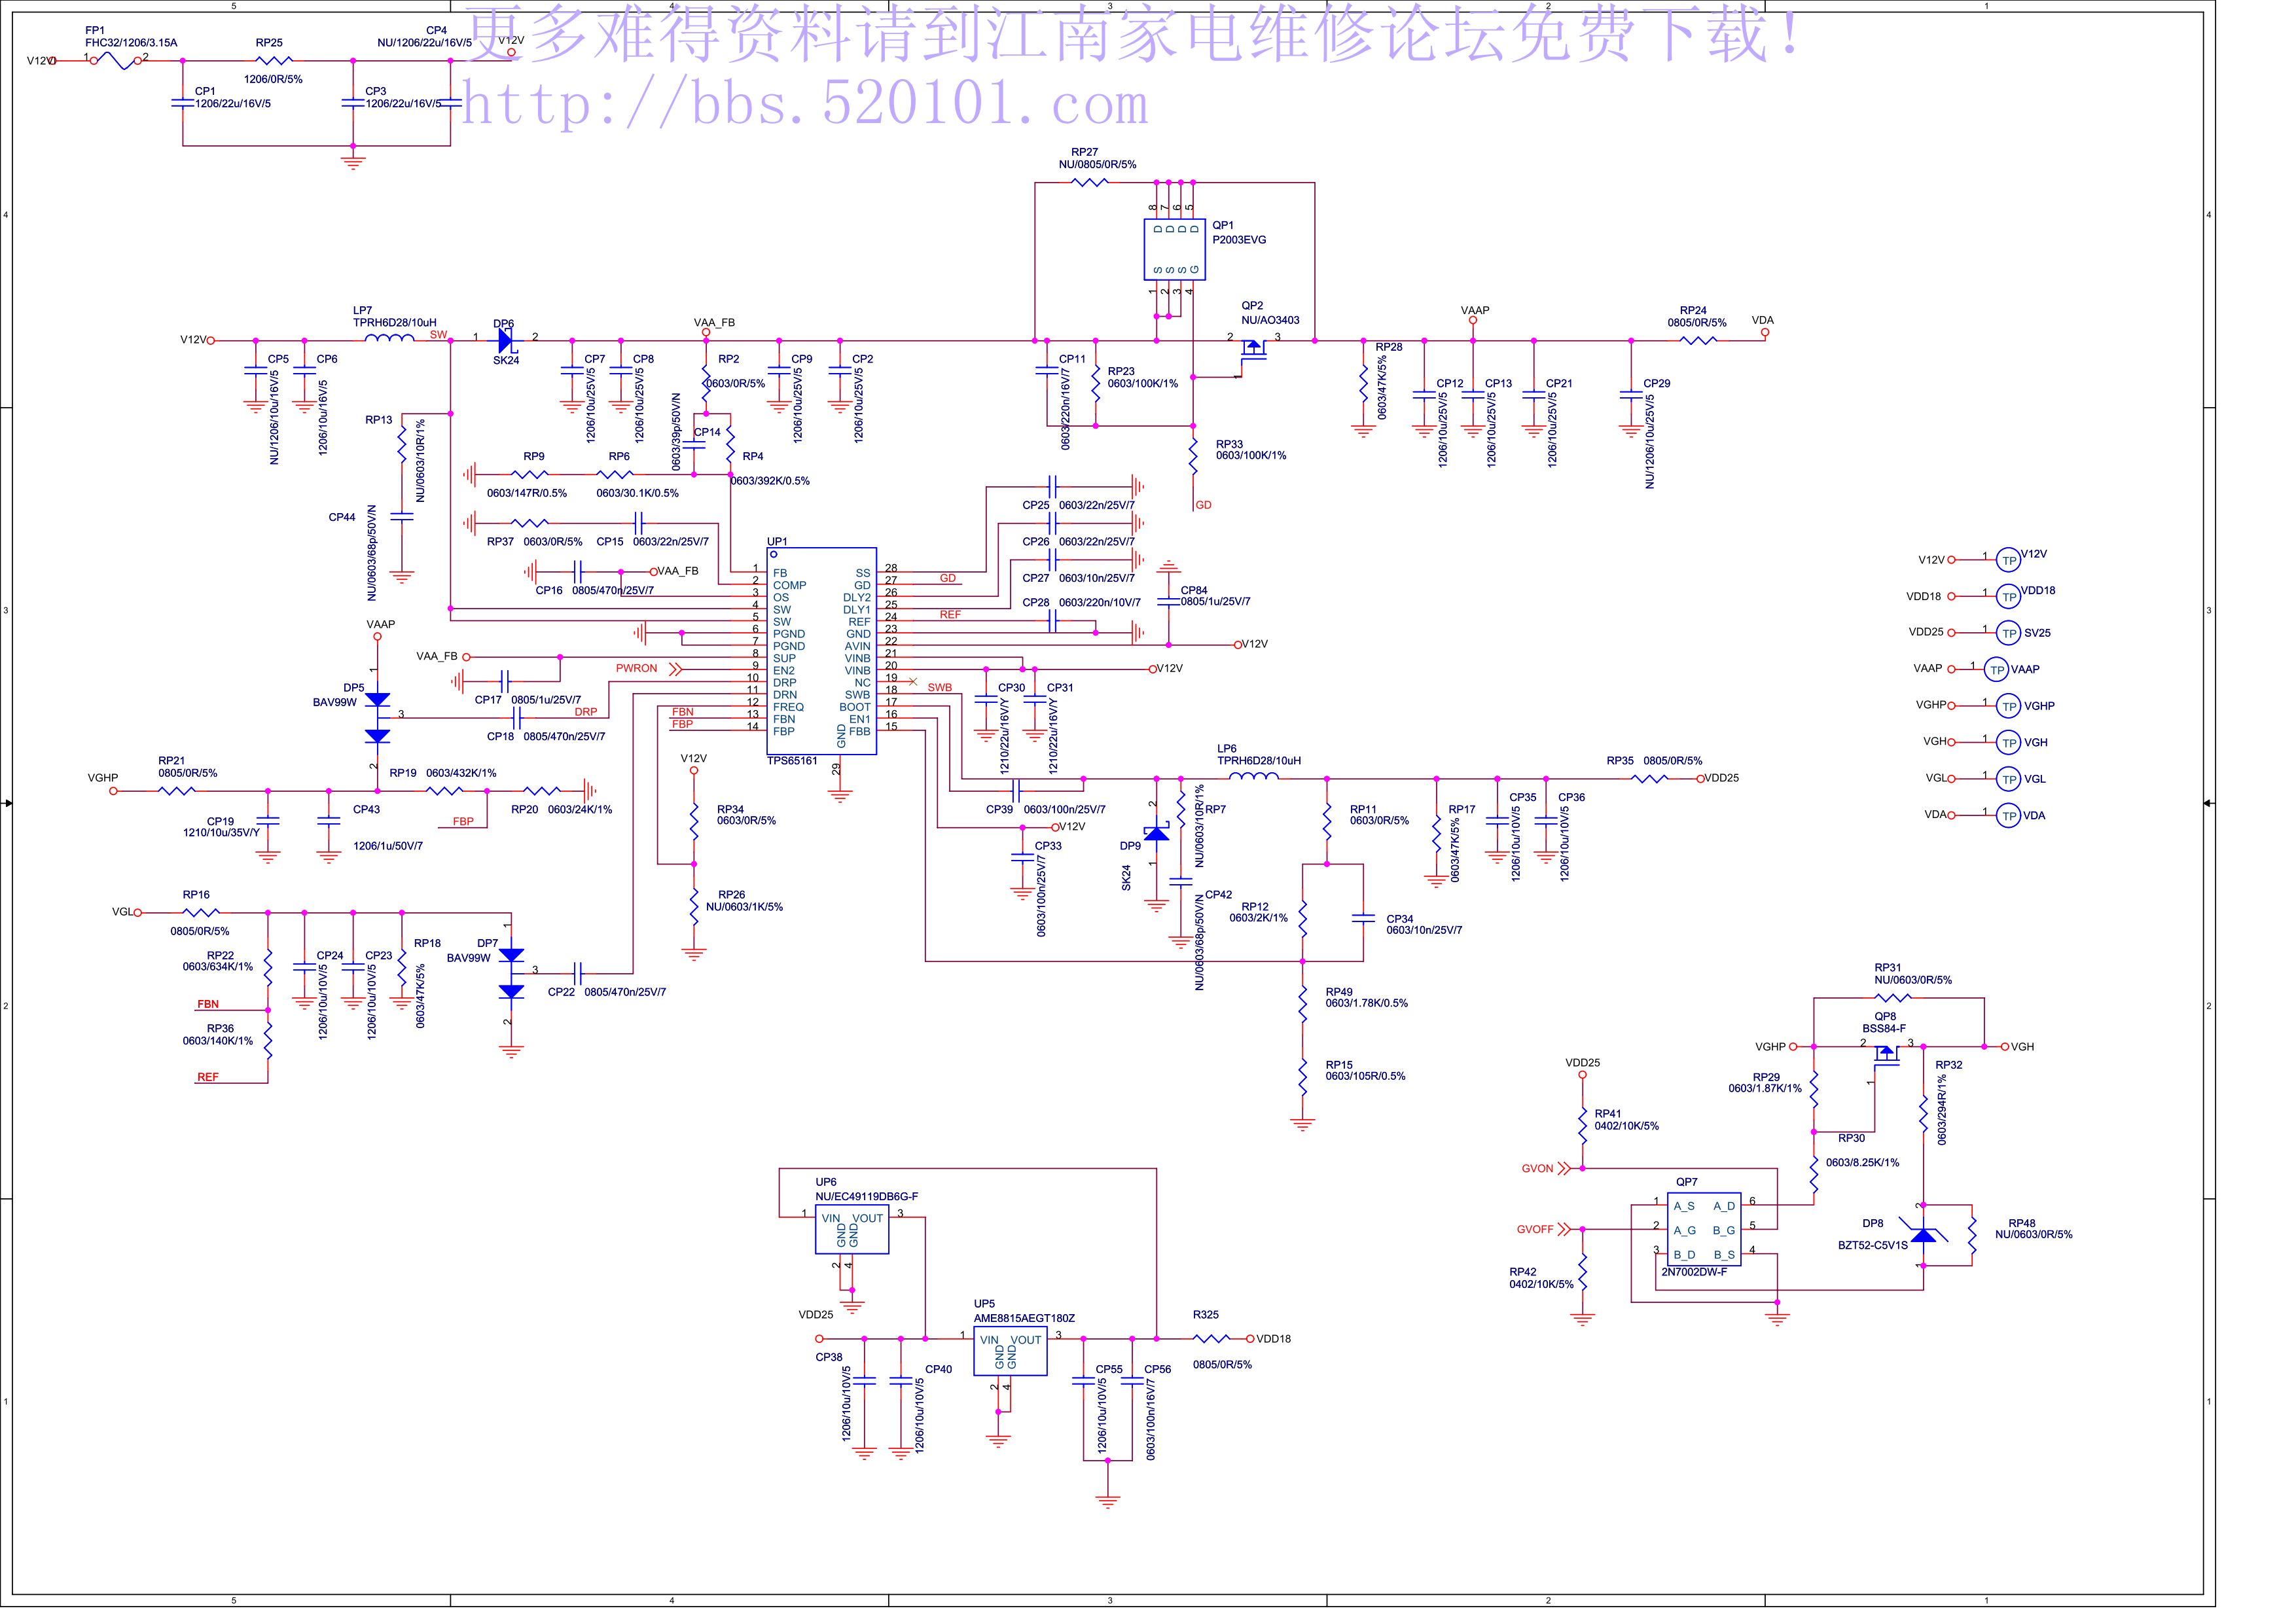Click the DP7 BAV99W dual diode
2296x1623 pixels.
coord(511,973)
